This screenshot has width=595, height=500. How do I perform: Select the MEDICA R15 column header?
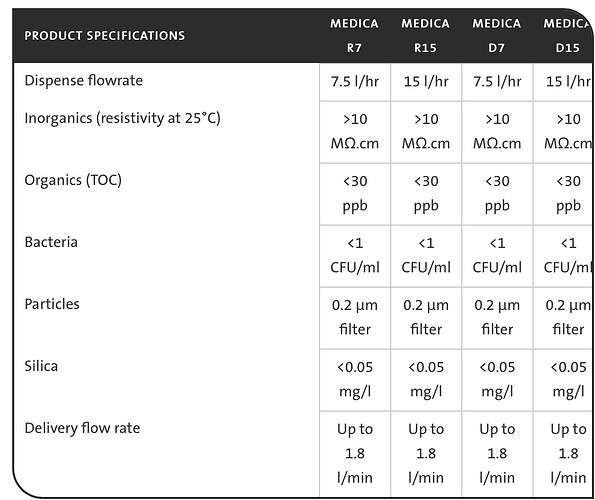pos(425,36)
